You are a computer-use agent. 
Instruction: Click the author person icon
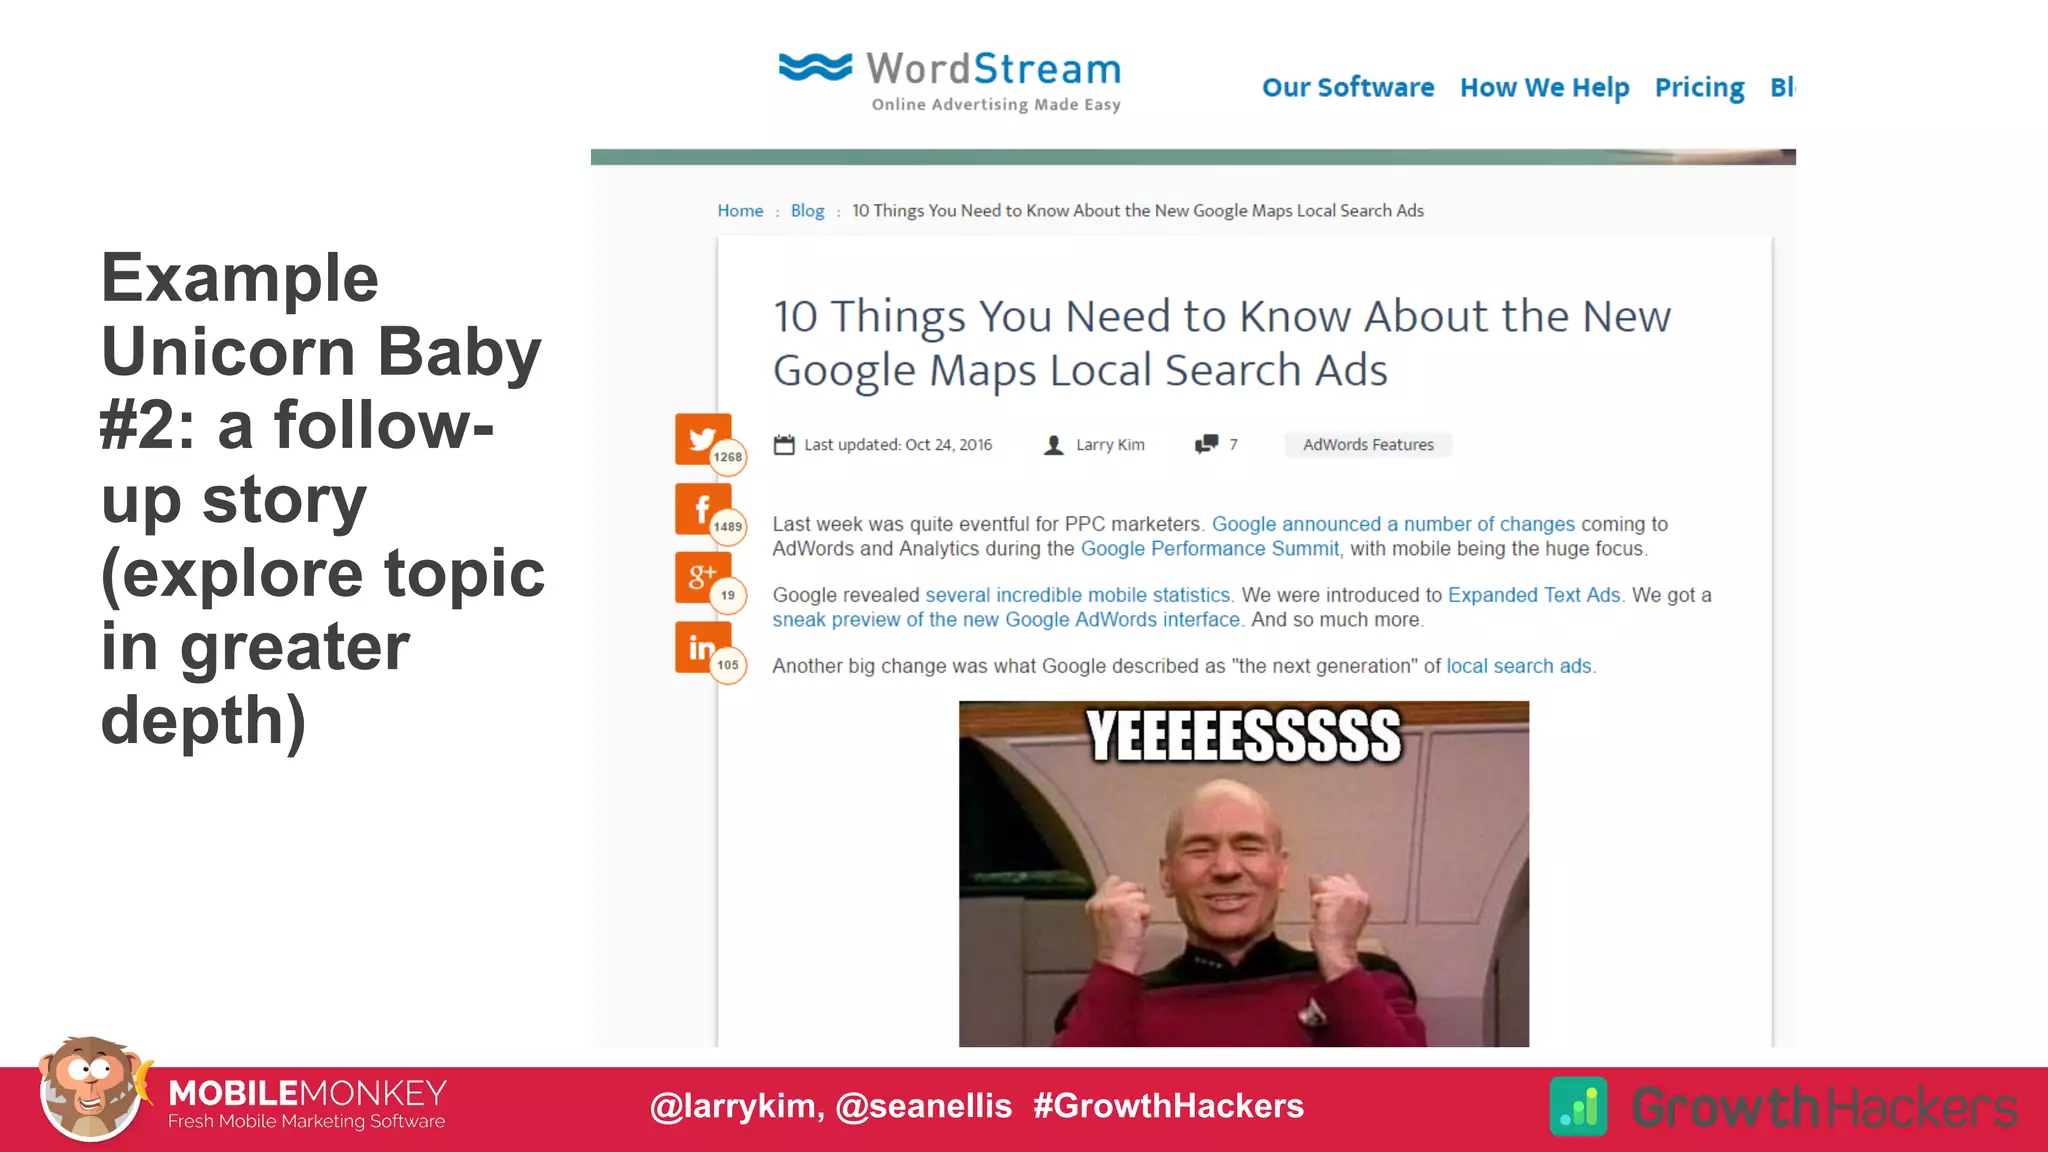[x=1053, y=445]
